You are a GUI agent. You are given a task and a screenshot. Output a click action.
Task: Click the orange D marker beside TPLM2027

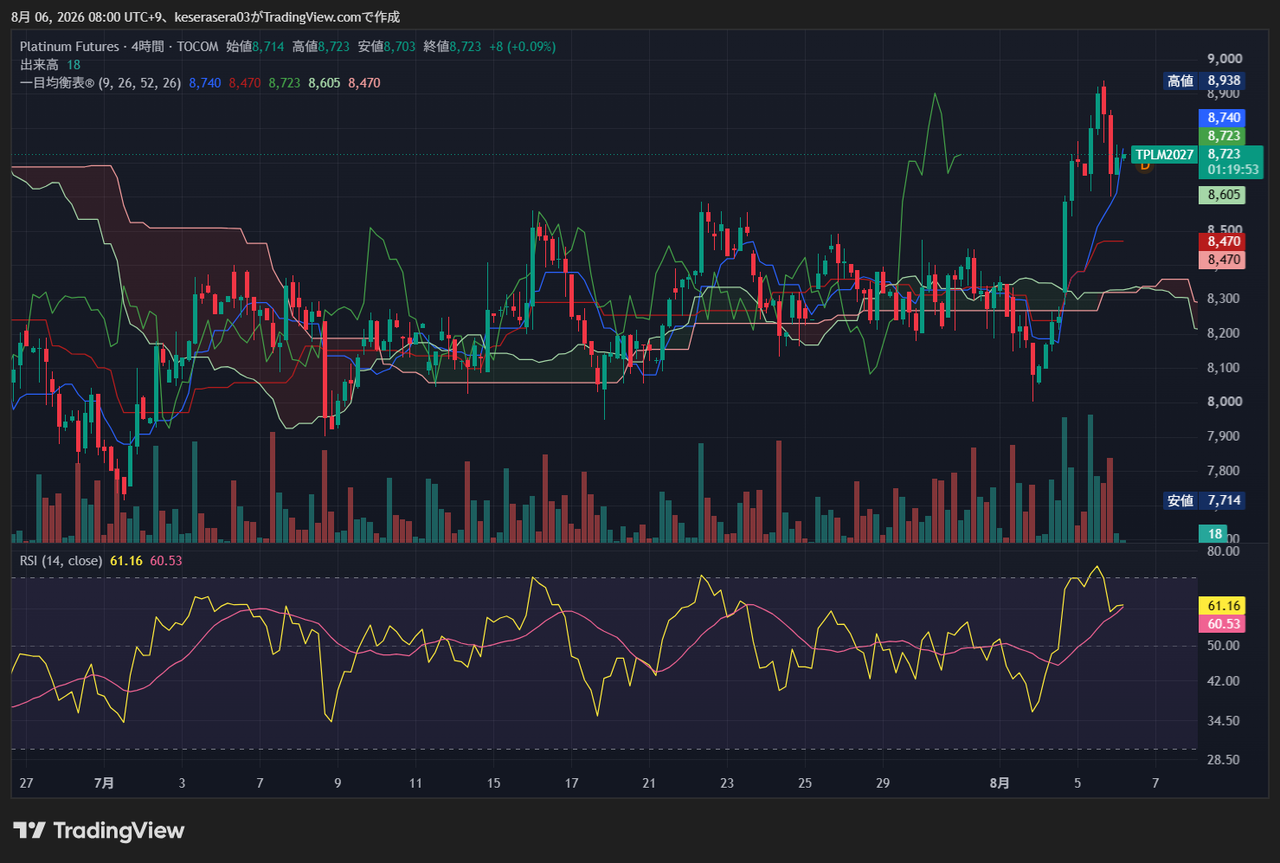tap(1144, 165)
